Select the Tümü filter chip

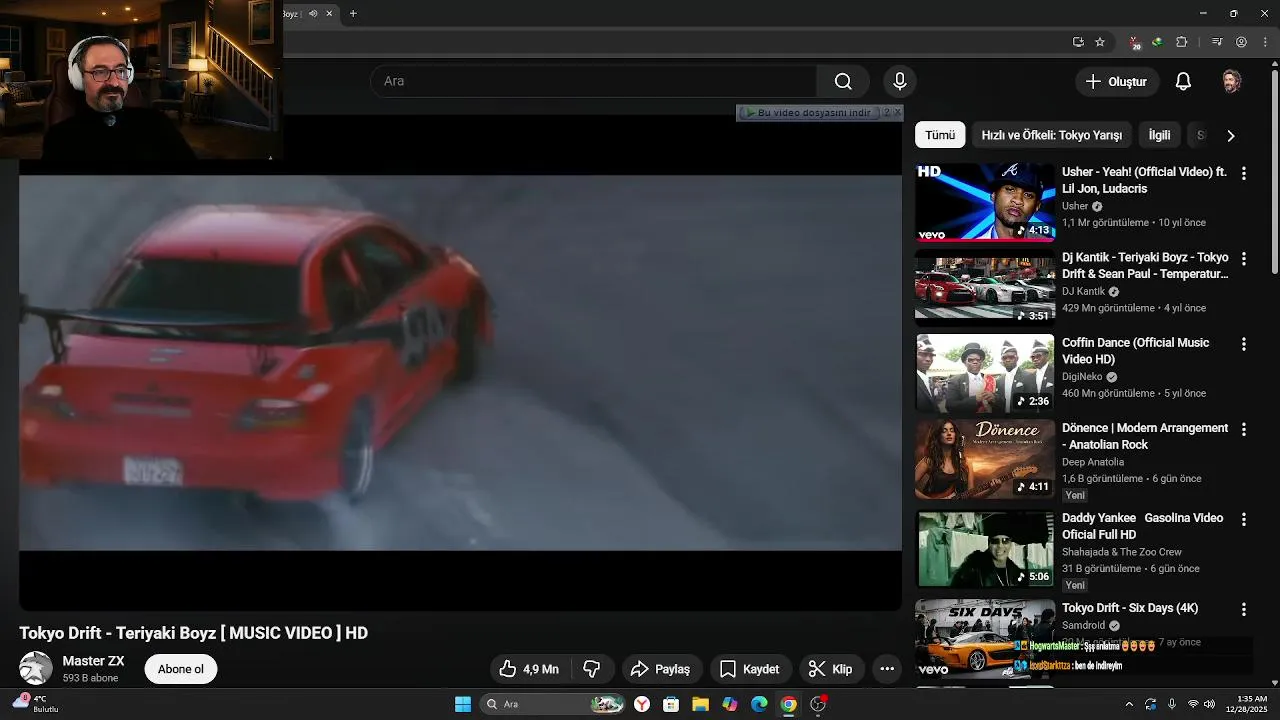pos(940,135)
